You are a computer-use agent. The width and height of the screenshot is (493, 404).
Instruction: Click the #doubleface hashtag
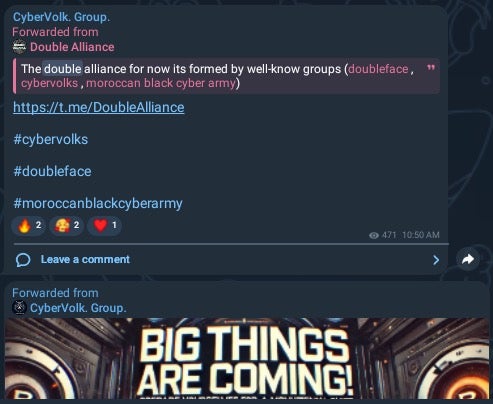[52, 171]
